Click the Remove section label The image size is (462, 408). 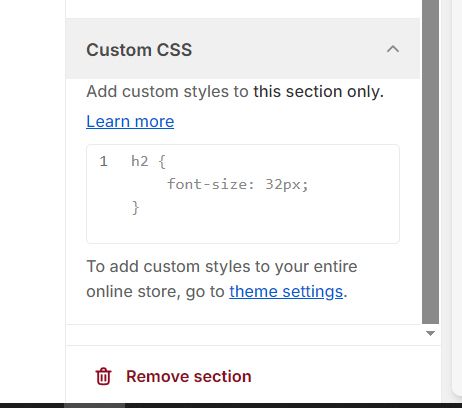pyautogui.click(x=189, y=377)
